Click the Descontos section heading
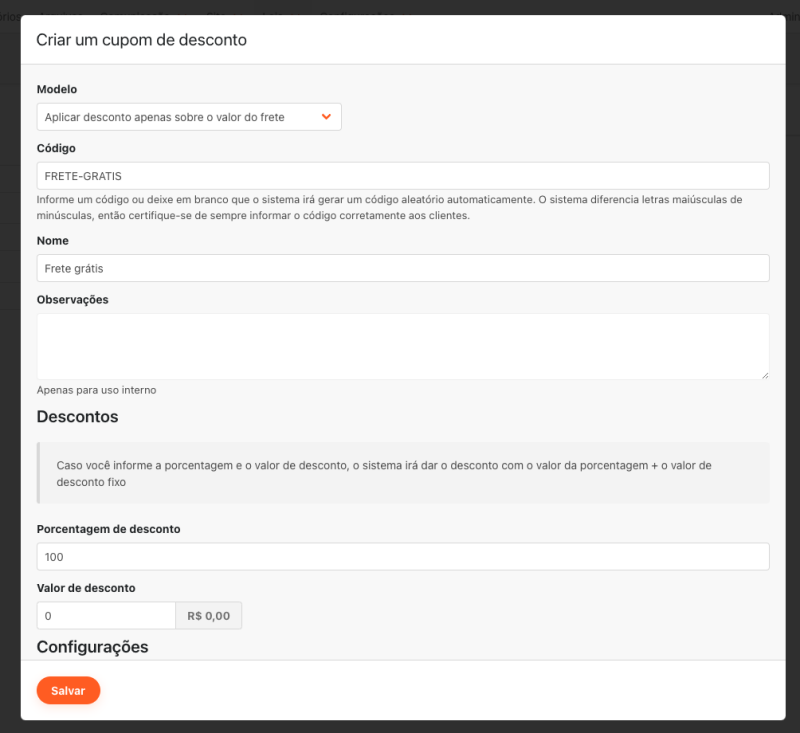Image resolution: width=800 pixels, height=733 pixels. (x=77, y=416)
